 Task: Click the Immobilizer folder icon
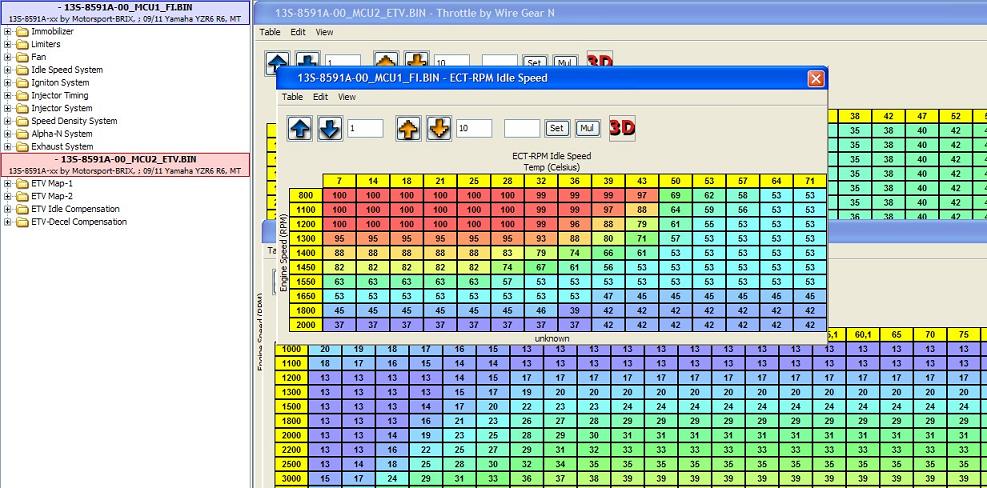click(22, 32)
